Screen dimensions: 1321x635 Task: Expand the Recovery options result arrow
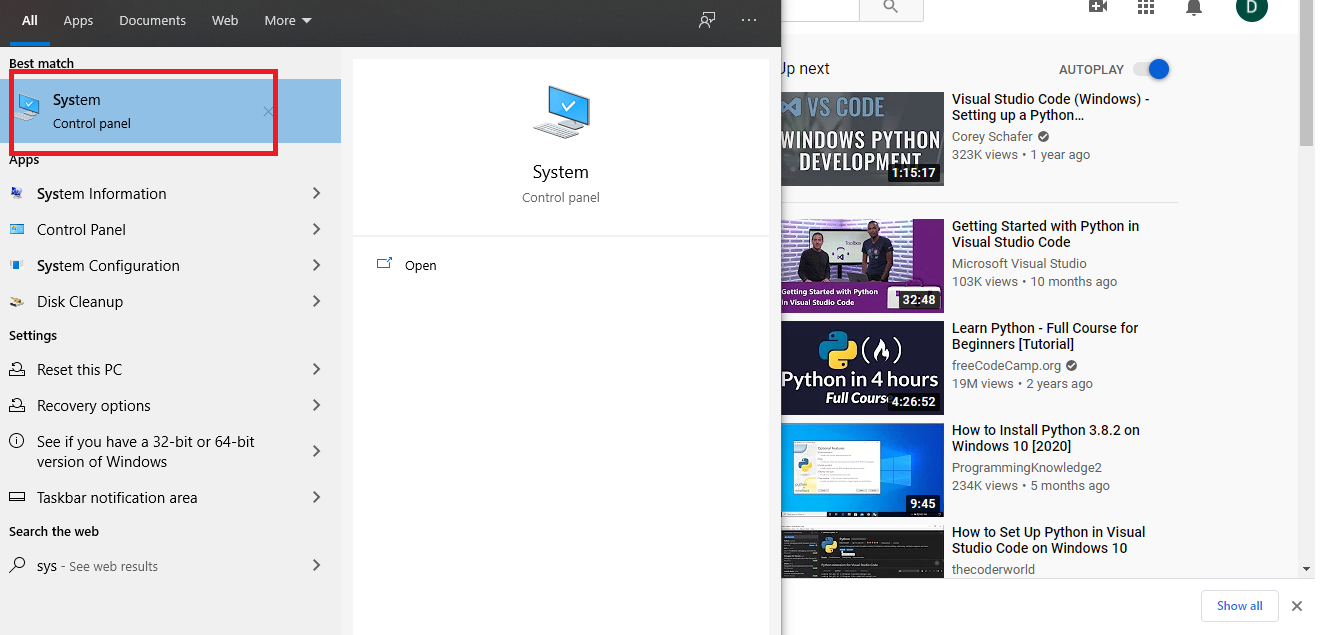click(x=316, y=405)
